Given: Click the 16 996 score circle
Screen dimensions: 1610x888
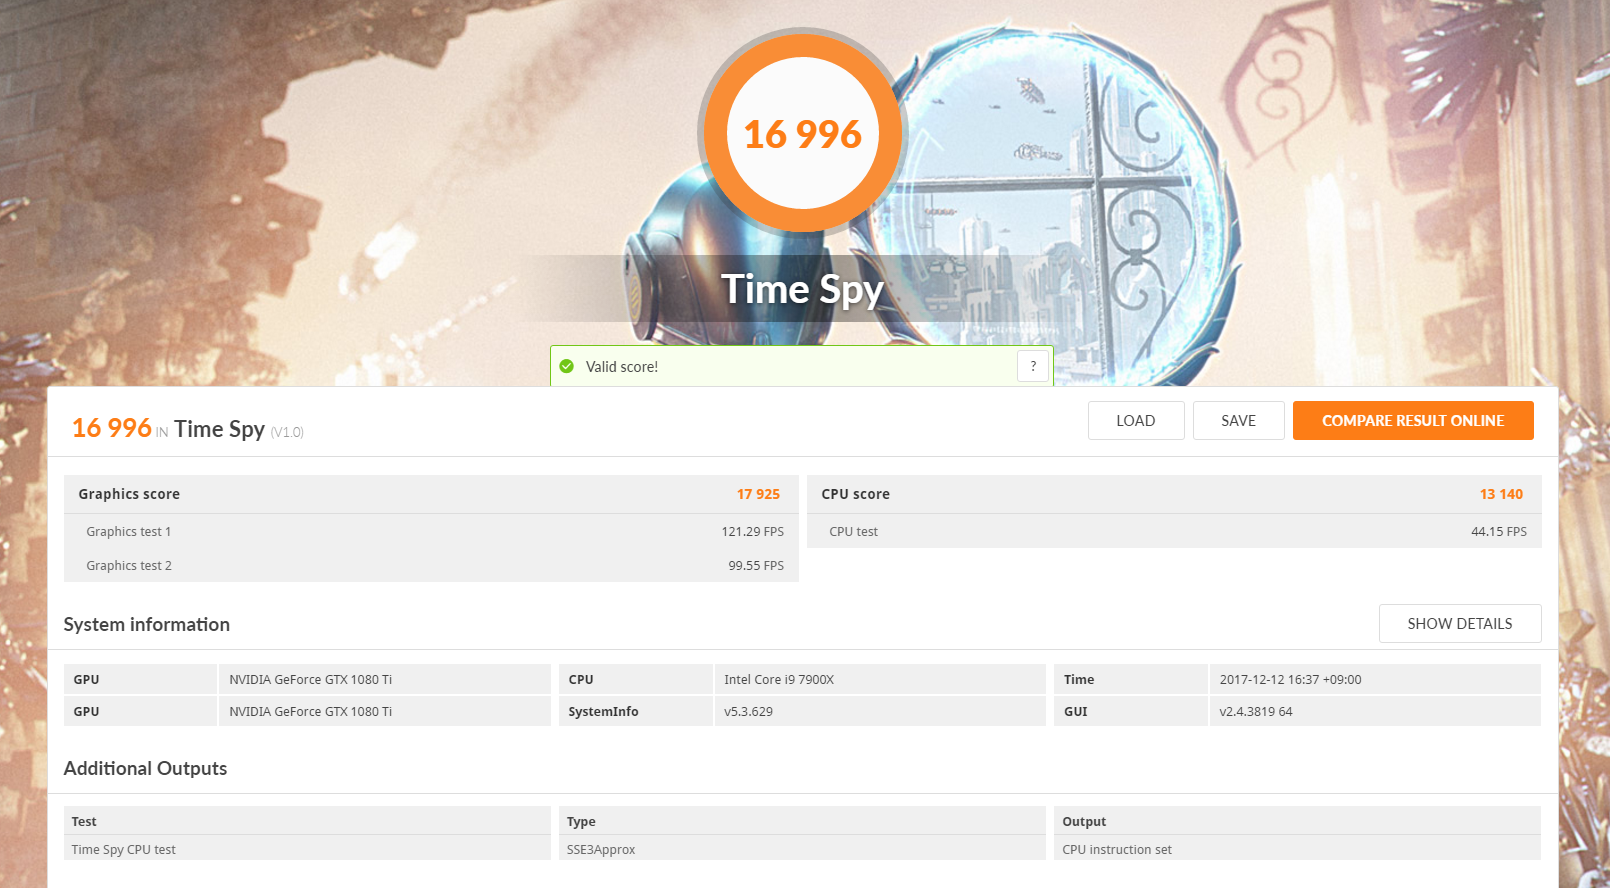Looking at the screenshot, I should click(802, 133).
